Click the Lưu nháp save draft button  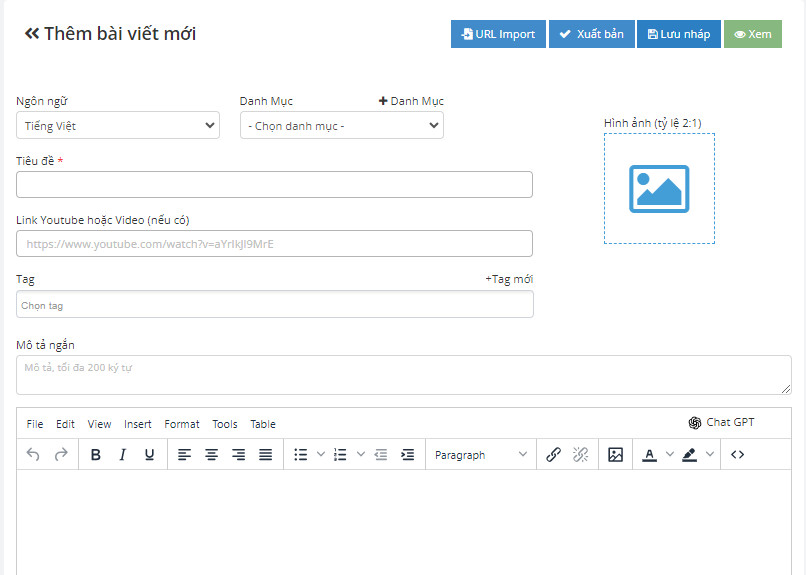click(679, 34)
